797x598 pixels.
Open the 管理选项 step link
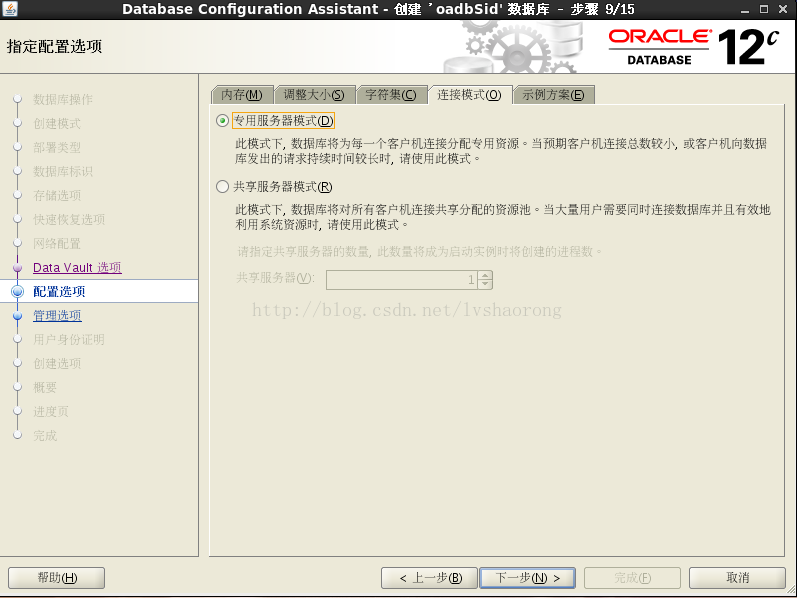coord(57,316)
